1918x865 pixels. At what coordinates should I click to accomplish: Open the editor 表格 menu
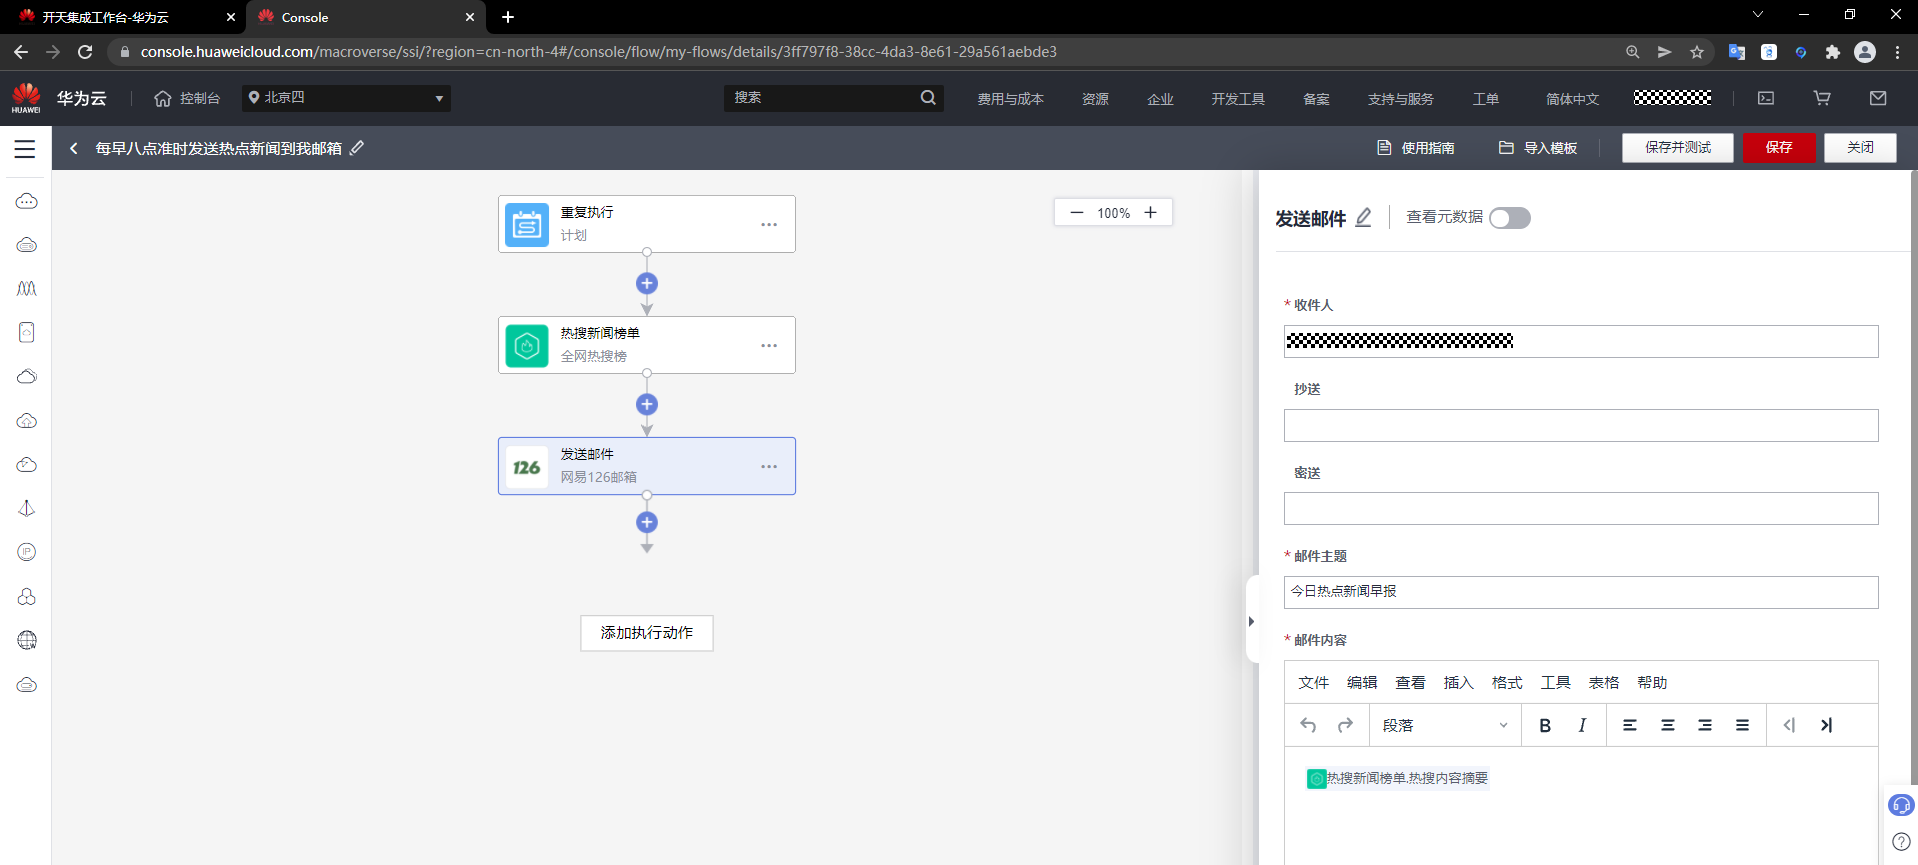[1604, 682]
